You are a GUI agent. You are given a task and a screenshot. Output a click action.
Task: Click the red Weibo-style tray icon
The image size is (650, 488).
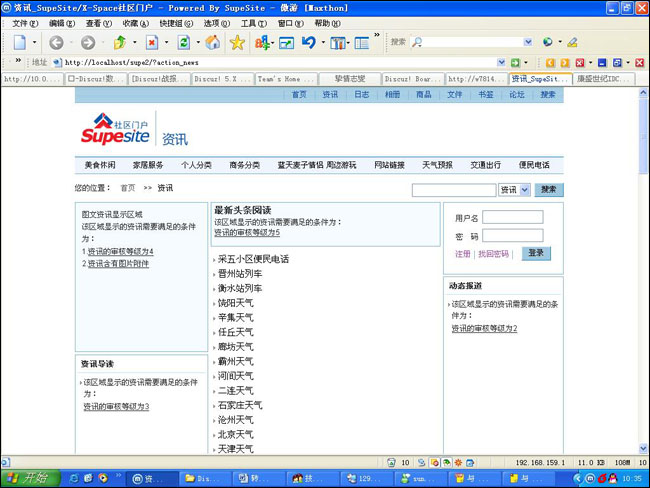click(602, 478)
